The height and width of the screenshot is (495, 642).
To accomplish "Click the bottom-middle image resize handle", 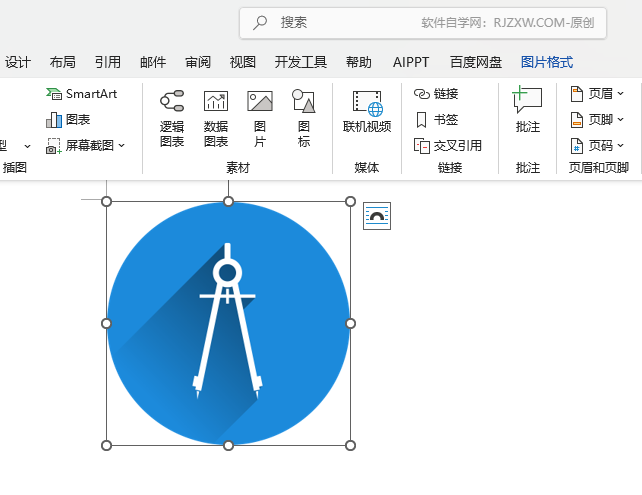I will coord(228,445).
